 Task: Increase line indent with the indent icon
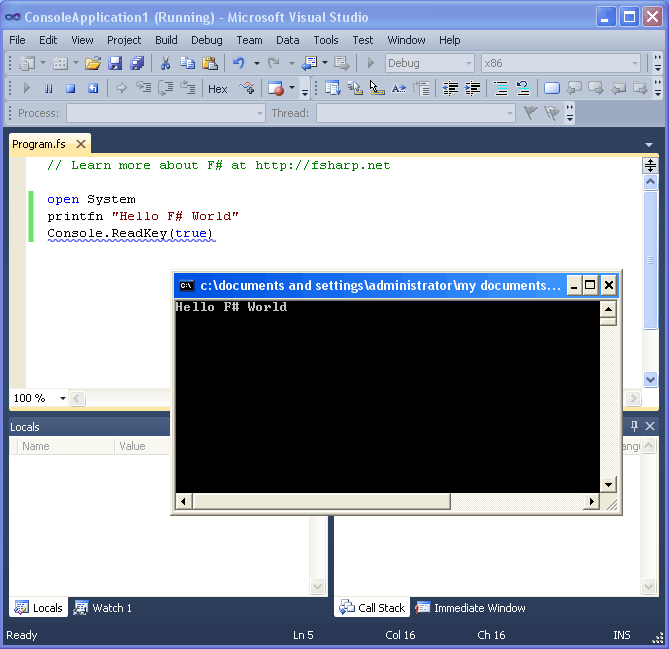(x=472, y=88)
